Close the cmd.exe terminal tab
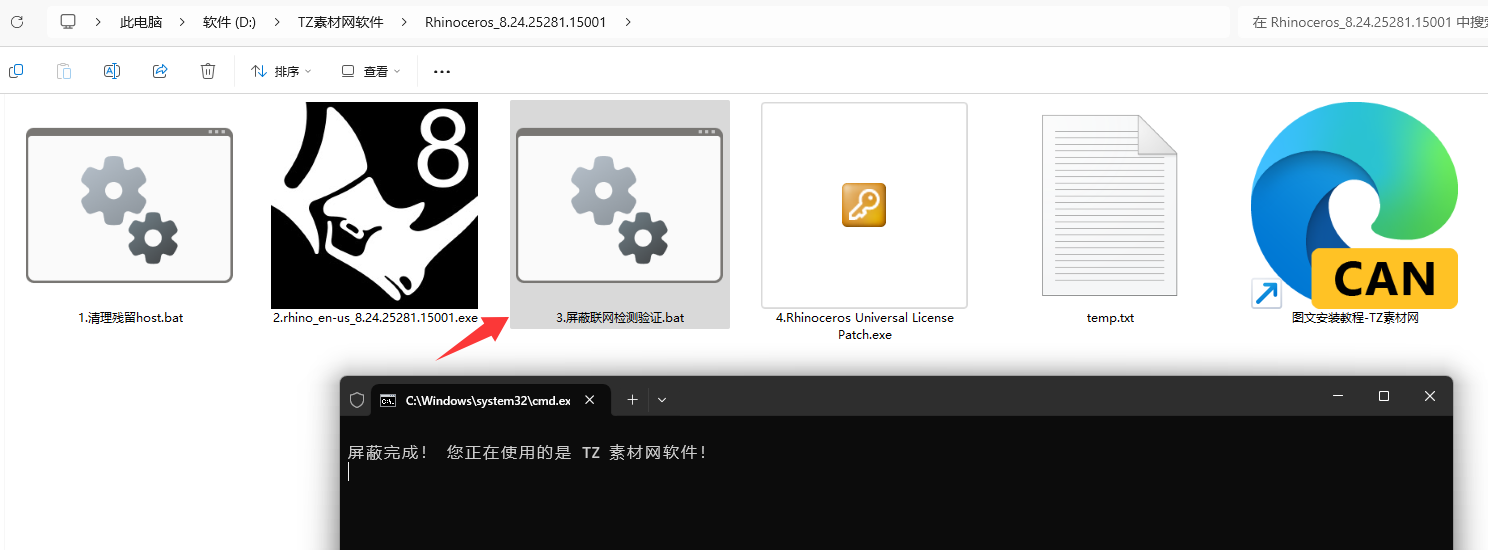Screen dimensions: 1488x550 coord(590,400)
